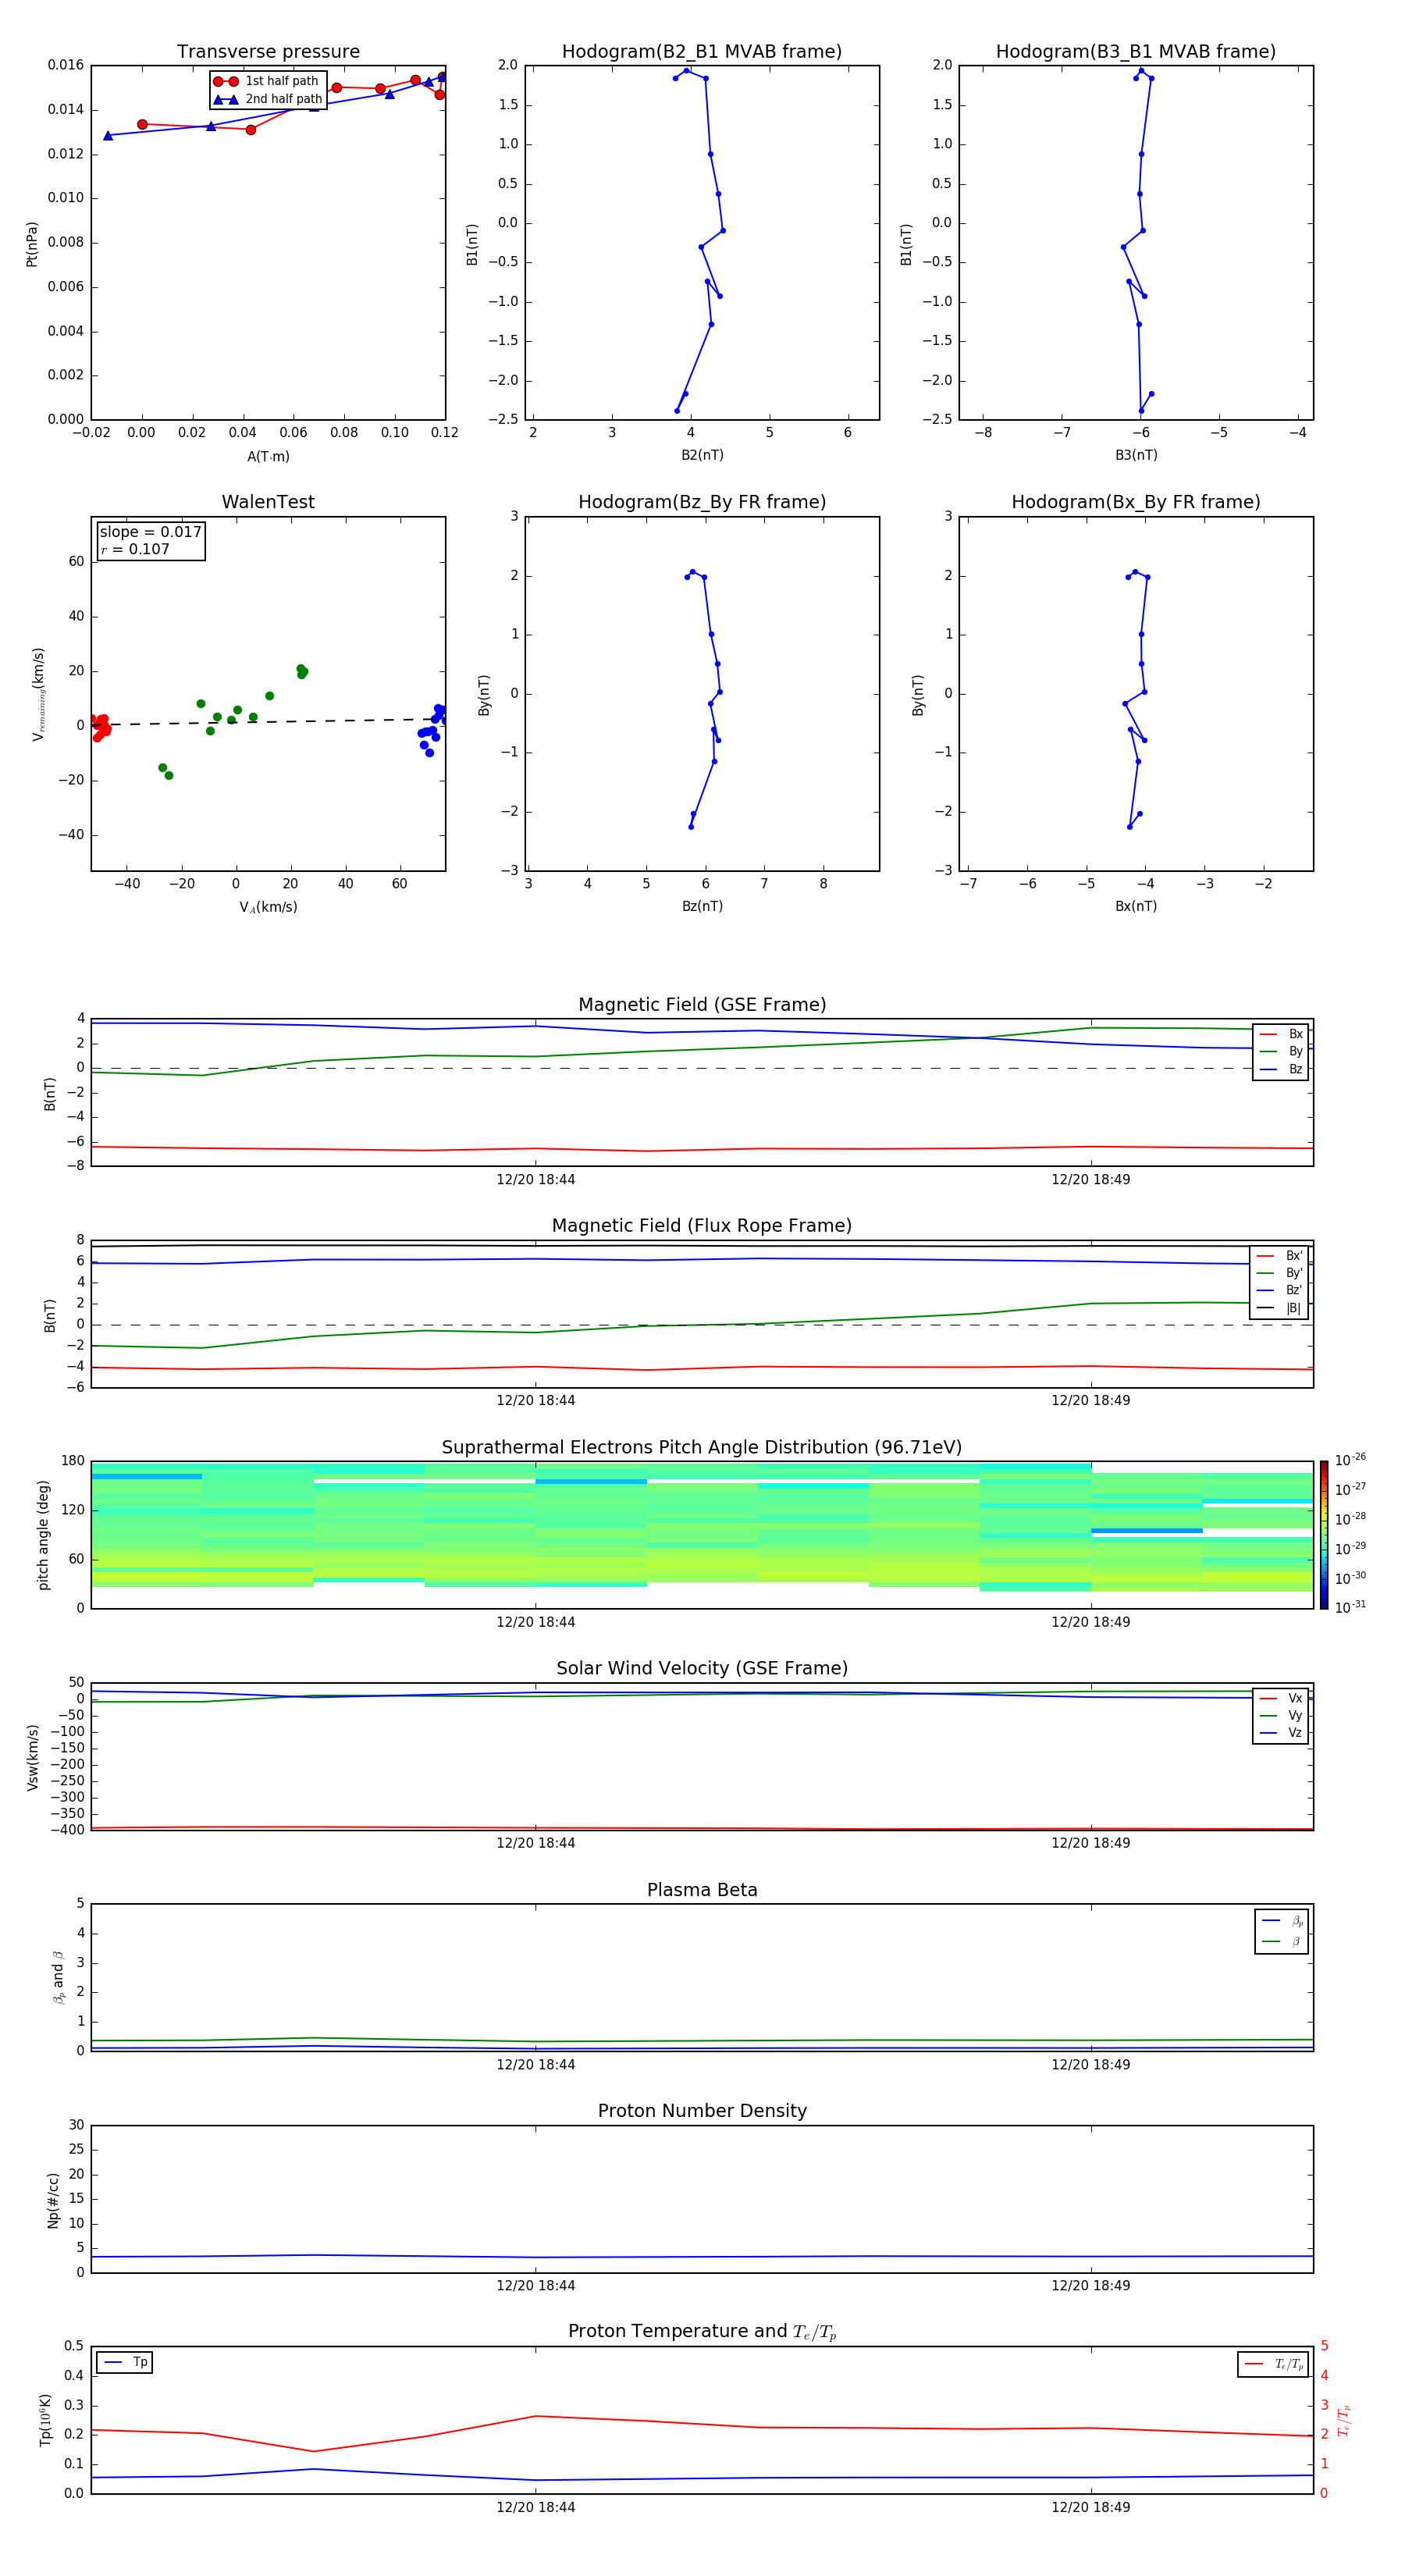Click the 'Hodogram(Bx_By FR frame)' title
The image size is (1405, 2576).
pyautogui.click(x=1136, y=502)
